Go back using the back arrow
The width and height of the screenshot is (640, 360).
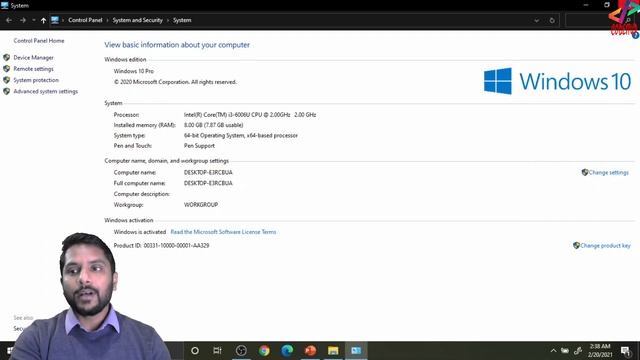[x=9, y=20]
